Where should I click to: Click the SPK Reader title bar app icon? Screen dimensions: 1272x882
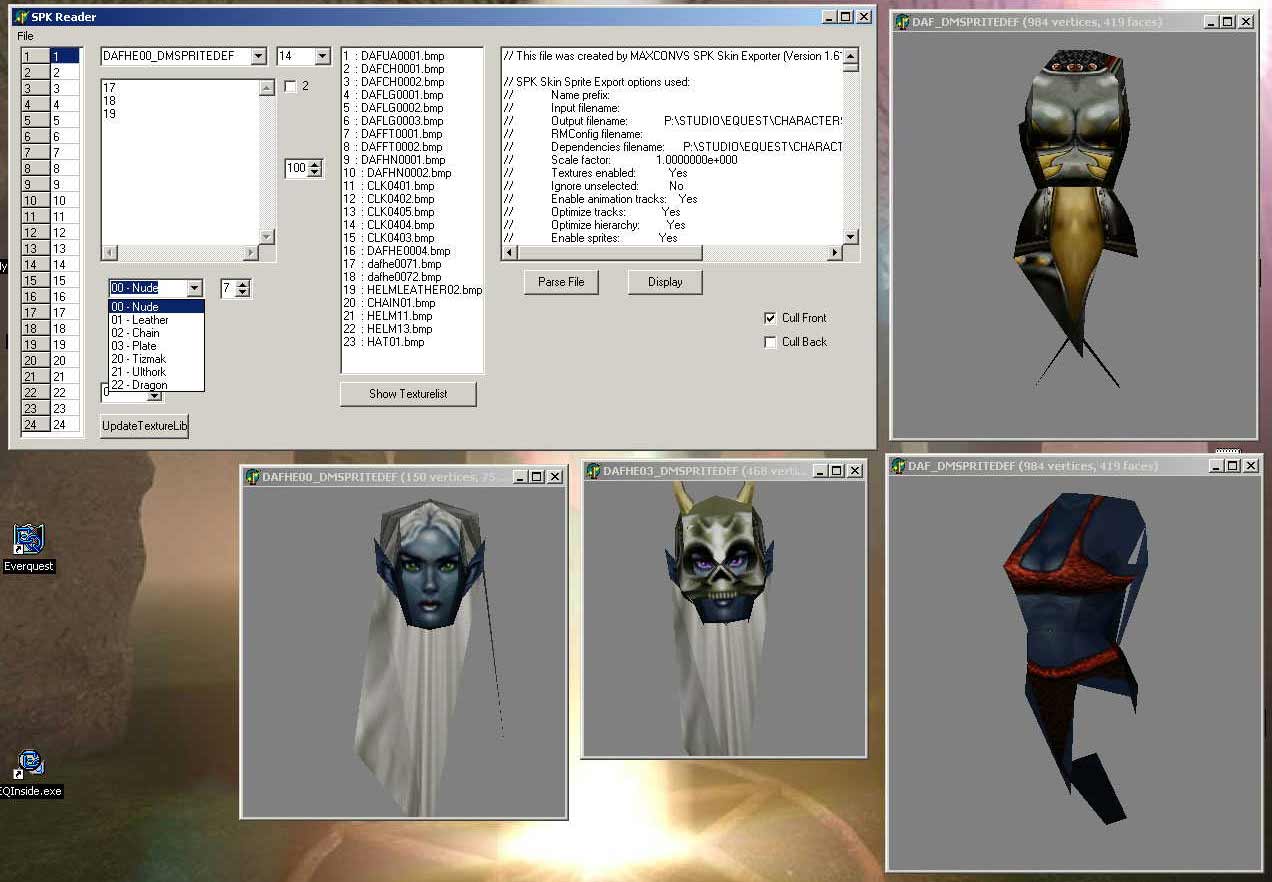(21, 17)
